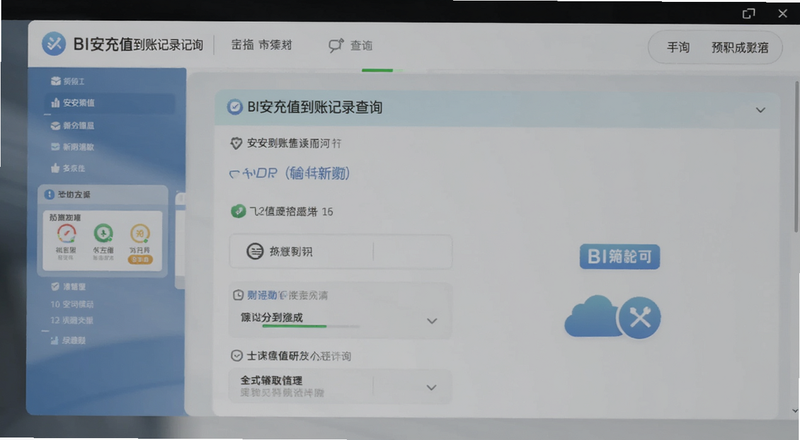Image resolution: width=800 pixels, height=440 pixels.
Task: Click the orange pill badge under the orange icon
Action: (x=140, y=259)
